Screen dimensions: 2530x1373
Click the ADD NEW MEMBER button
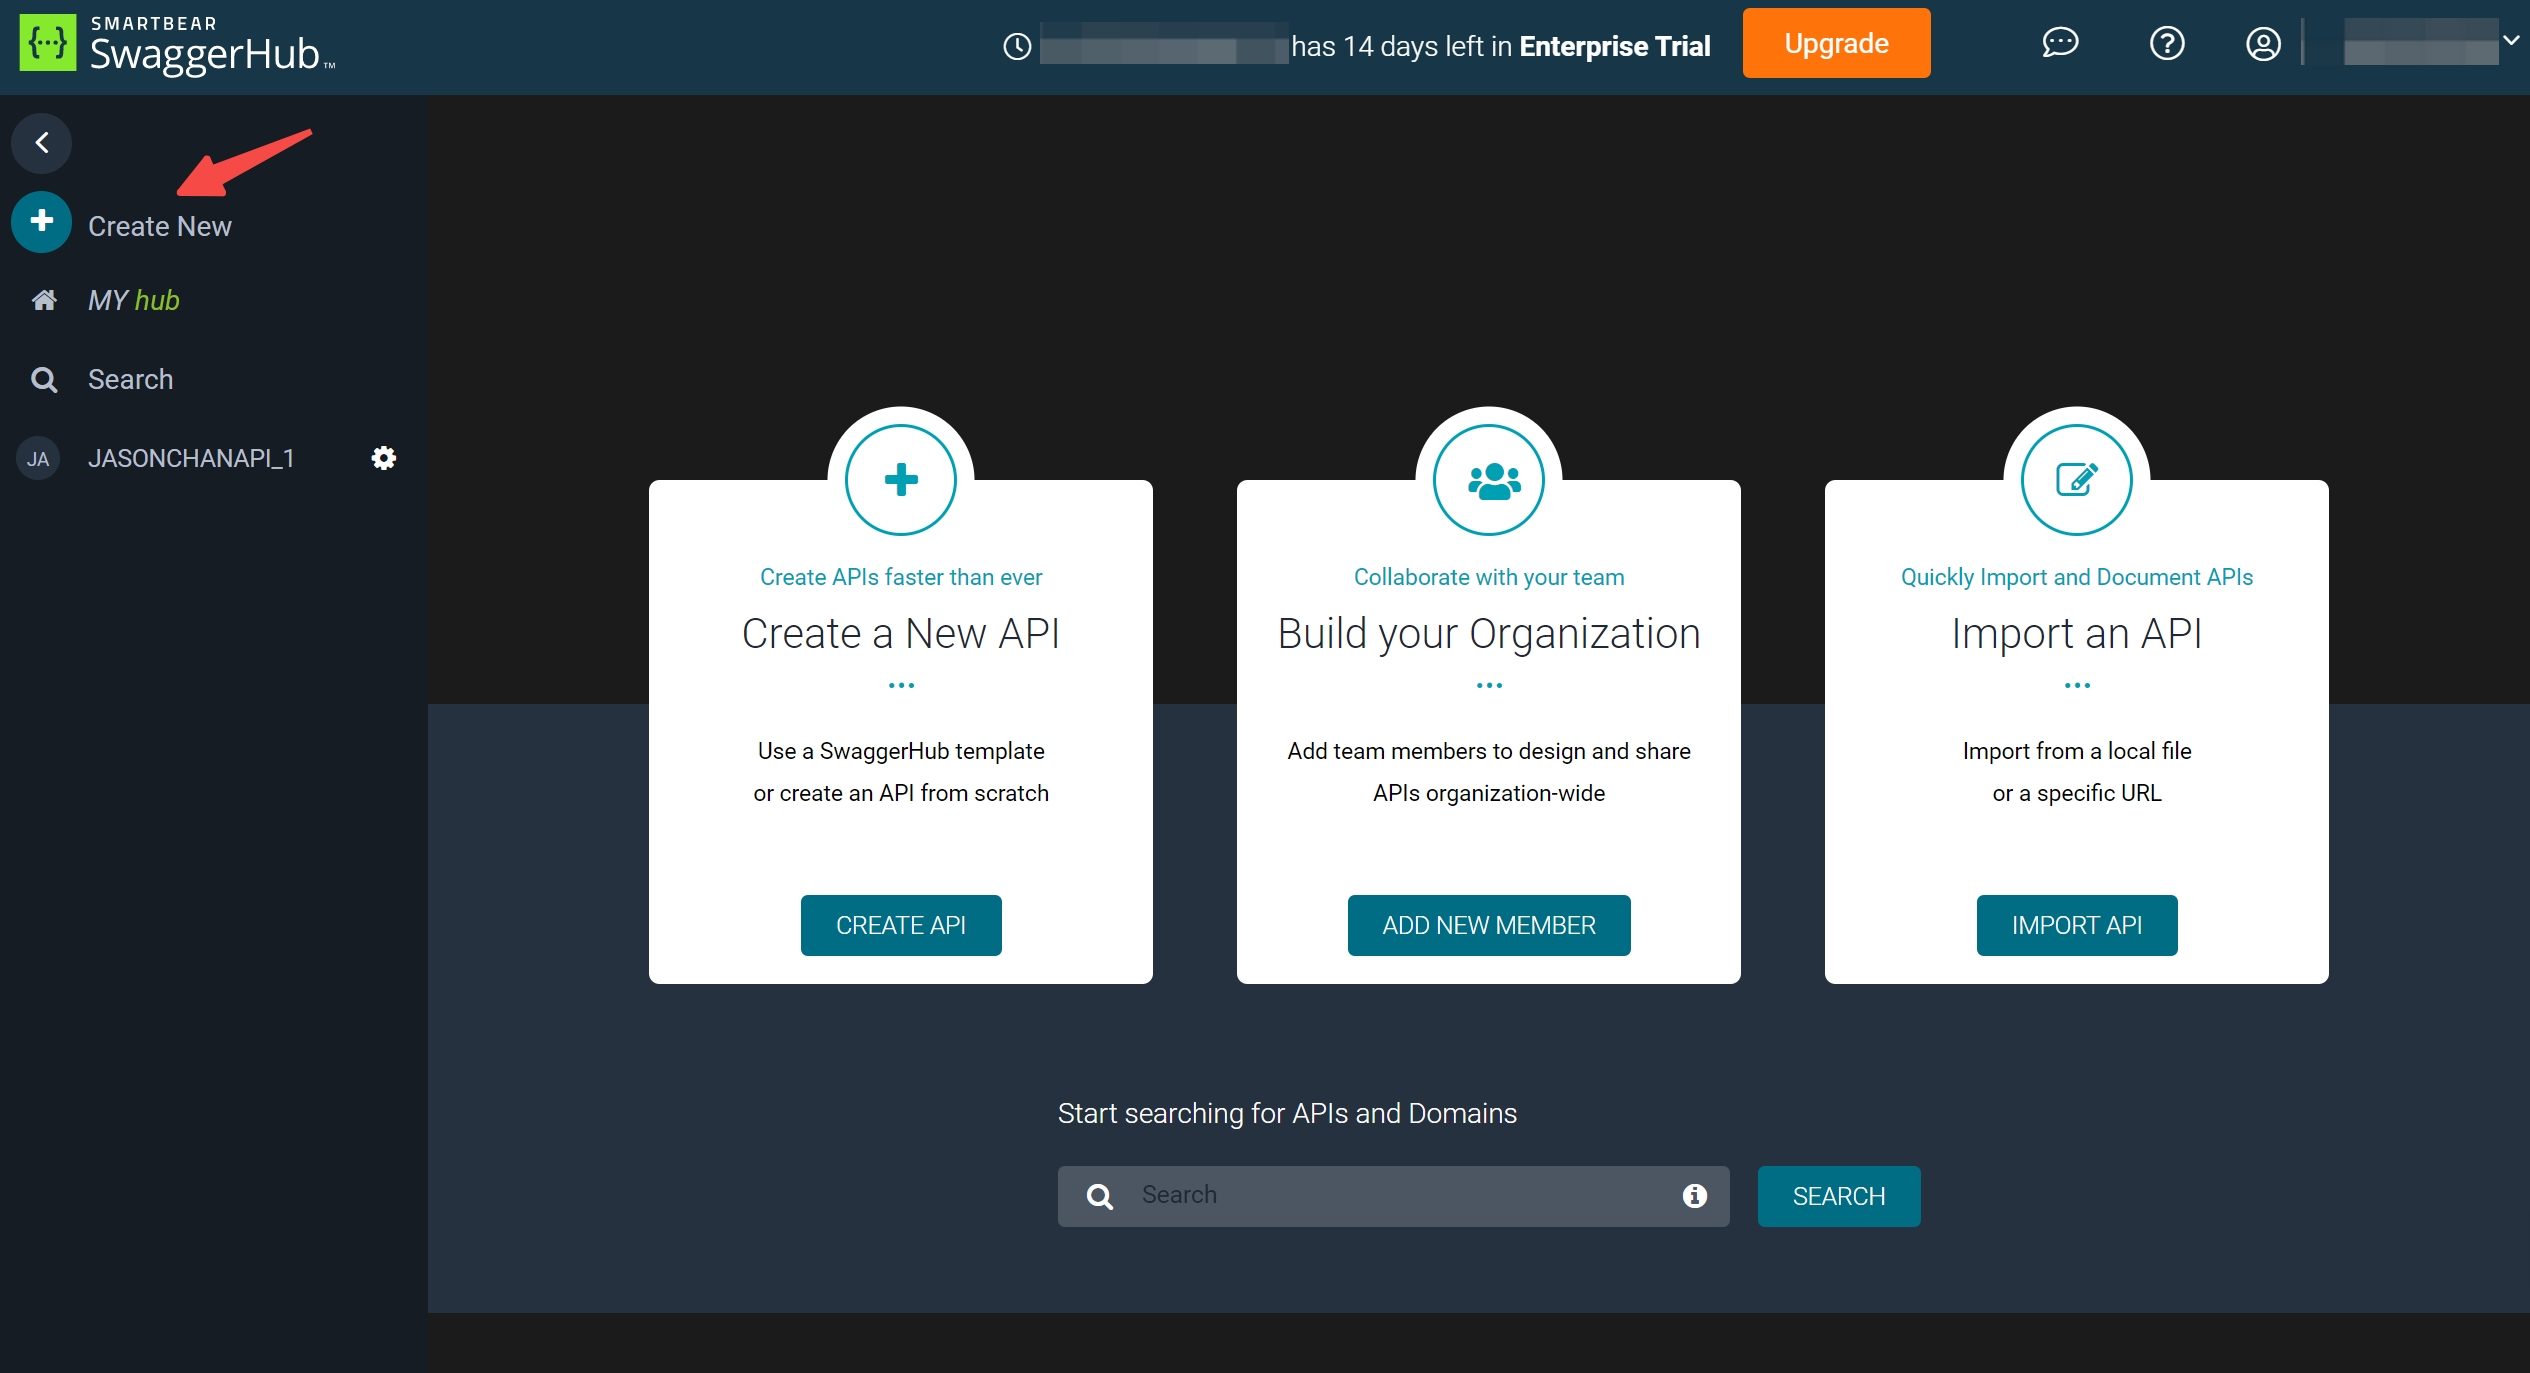pos(1489,925)
